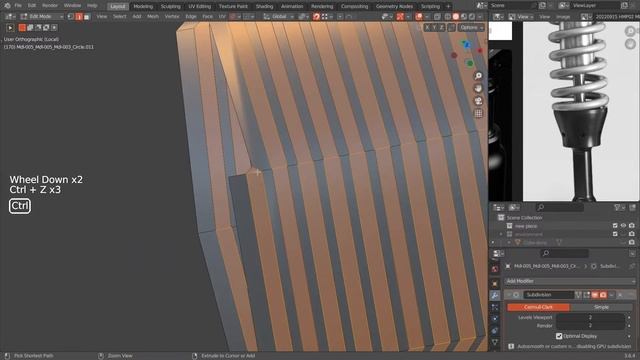Screen dimensions: 640x360
Task: Click the Scene name field
Action: [x=513, y=6]
